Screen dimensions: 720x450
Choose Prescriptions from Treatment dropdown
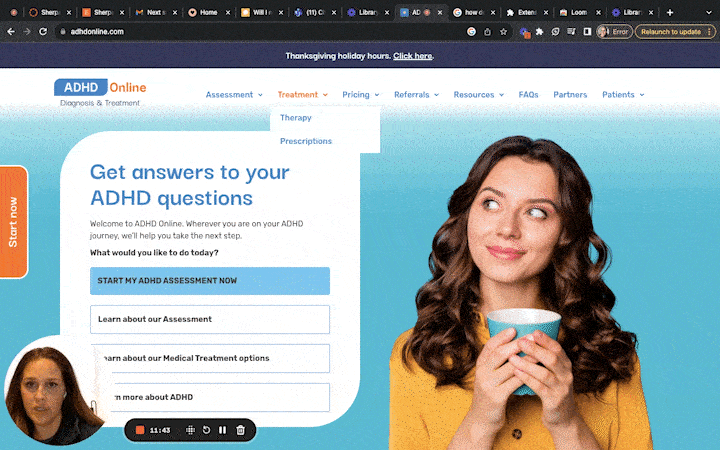pyautogui.click(x=306, y=141)
